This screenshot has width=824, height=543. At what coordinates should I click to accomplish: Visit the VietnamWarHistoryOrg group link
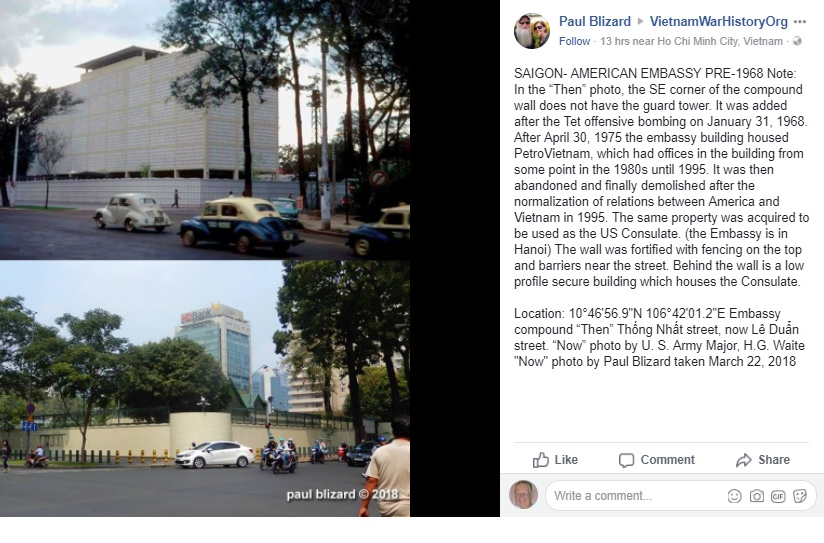point(718,22)
